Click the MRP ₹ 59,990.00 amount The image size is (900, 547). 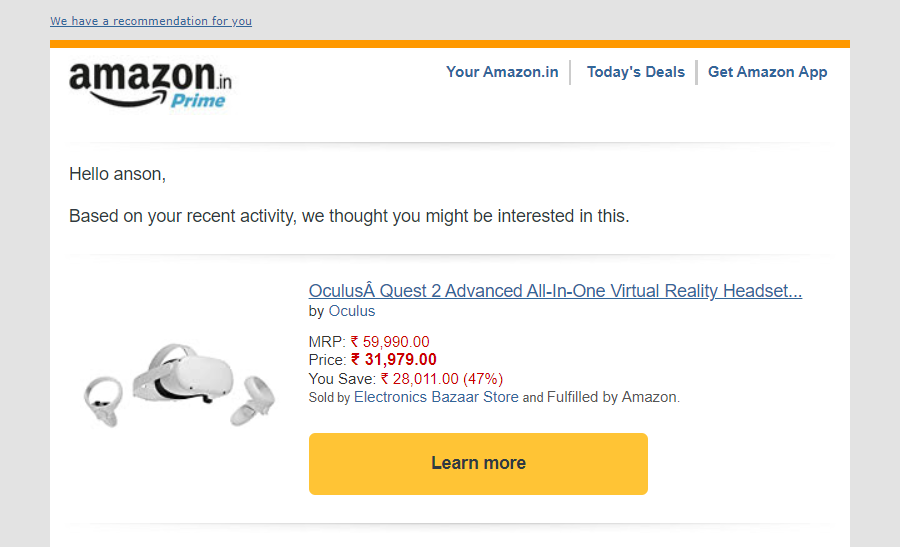390,342
